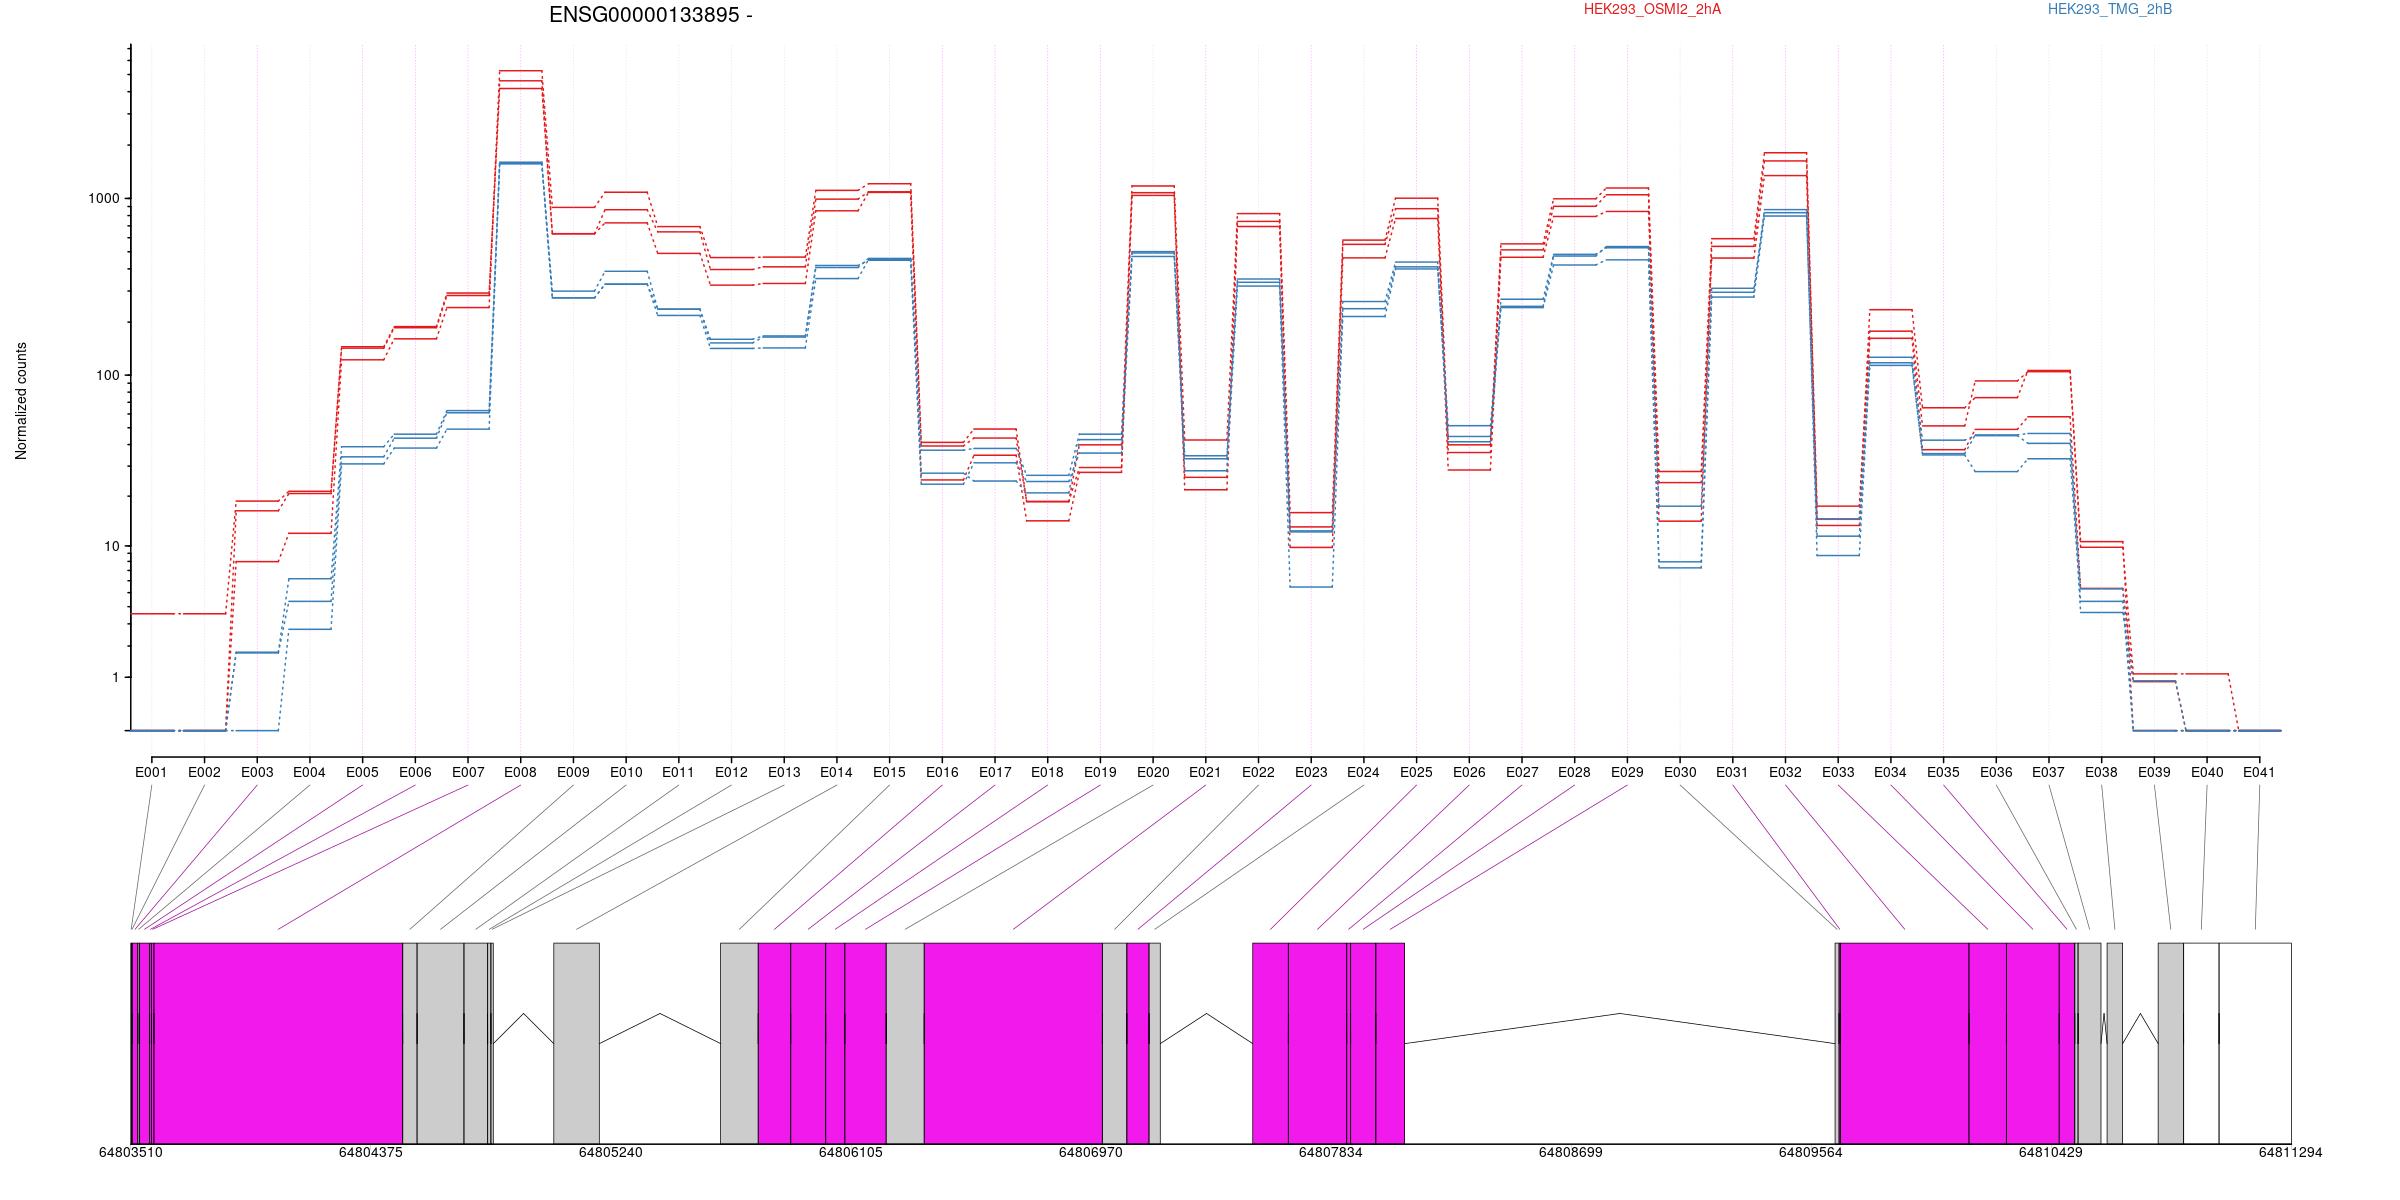
Task: Select exon label E003
Action: (x=257, y=772)
